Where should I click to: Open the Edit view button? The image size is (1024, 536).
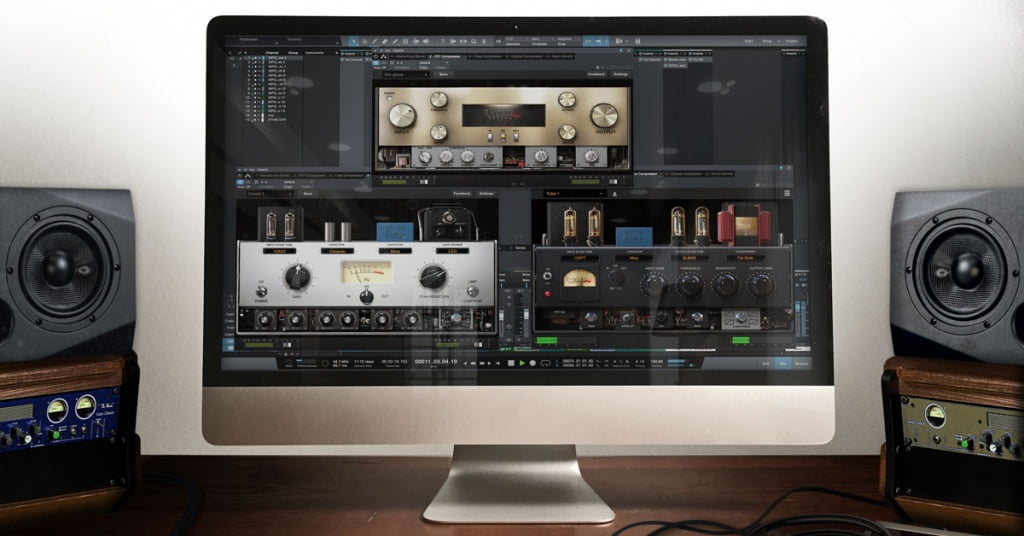pyautogui.click(x=765, y=363)
